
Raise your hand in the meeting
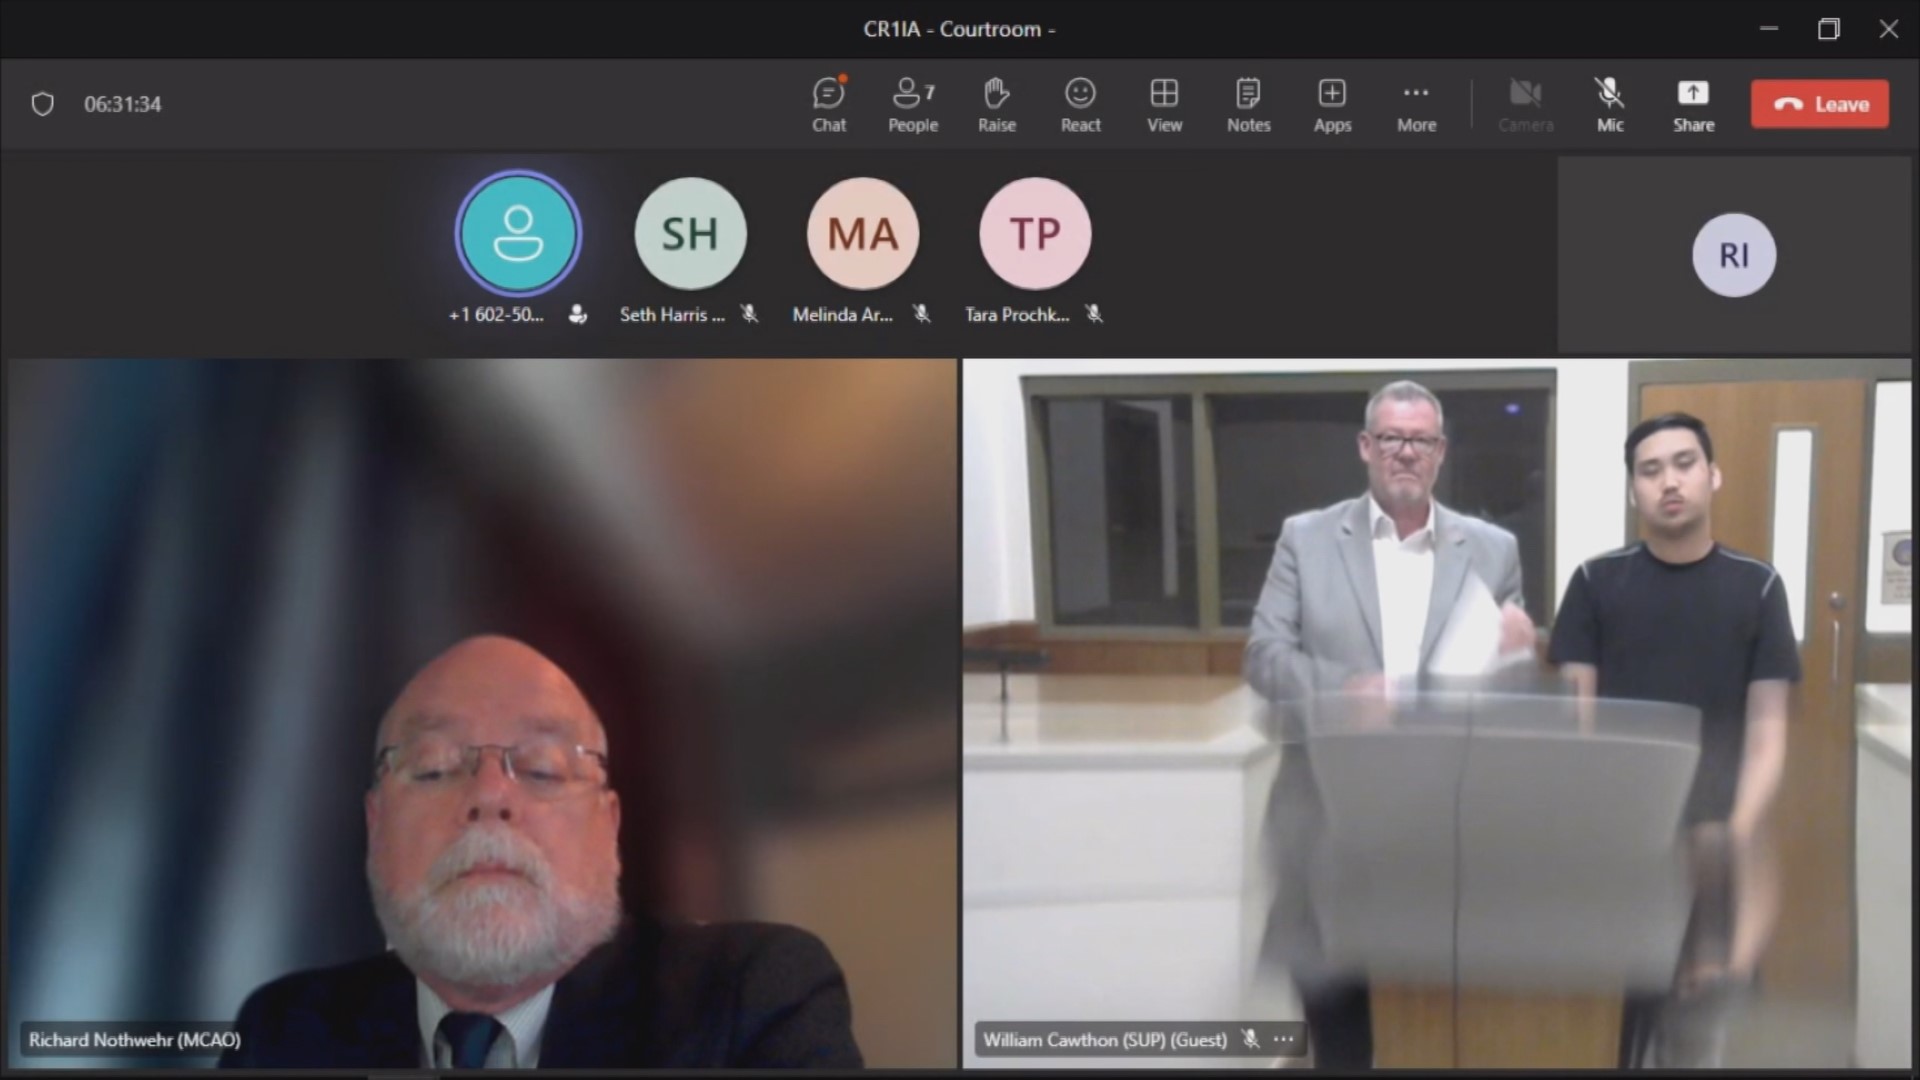(996, 104)
